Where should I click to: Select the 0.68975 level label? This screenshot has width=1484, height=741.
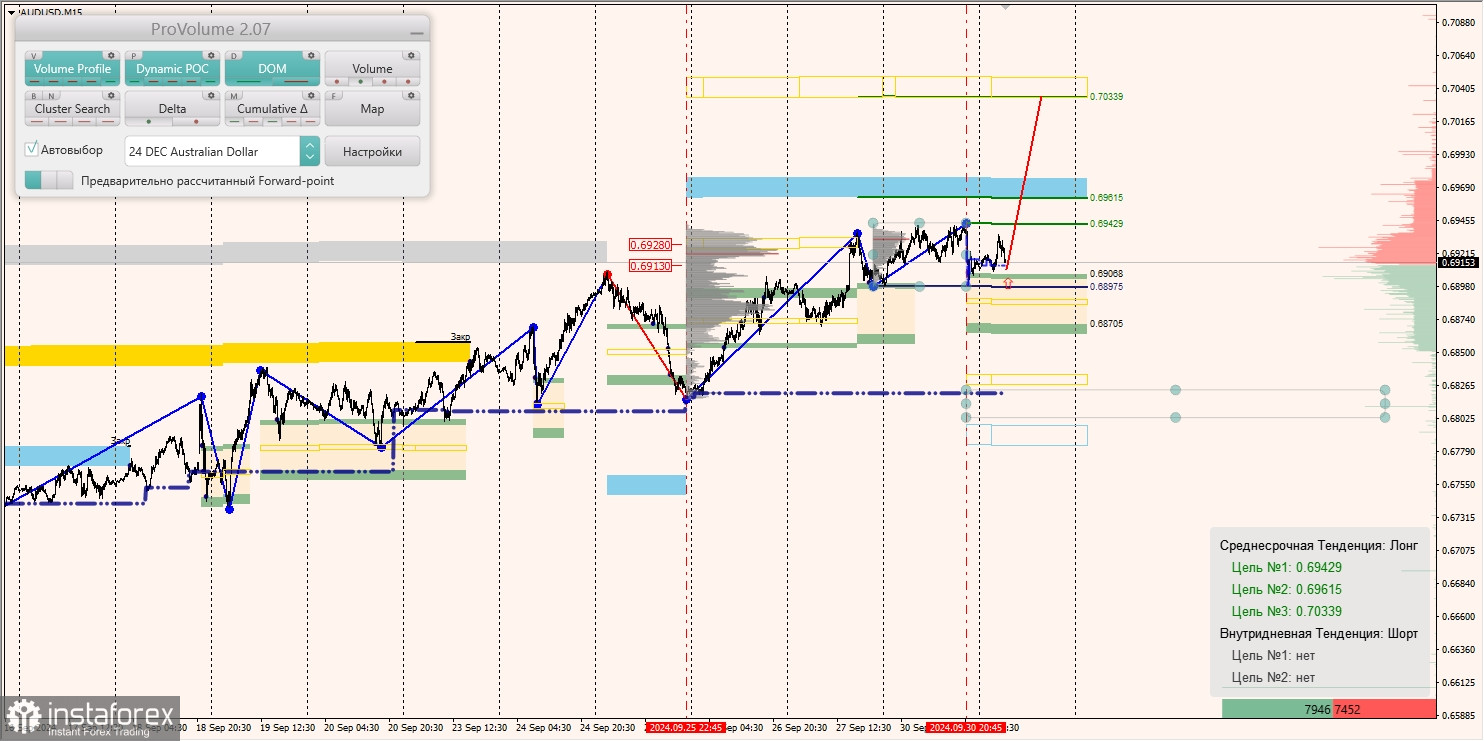click(1106, 287)
